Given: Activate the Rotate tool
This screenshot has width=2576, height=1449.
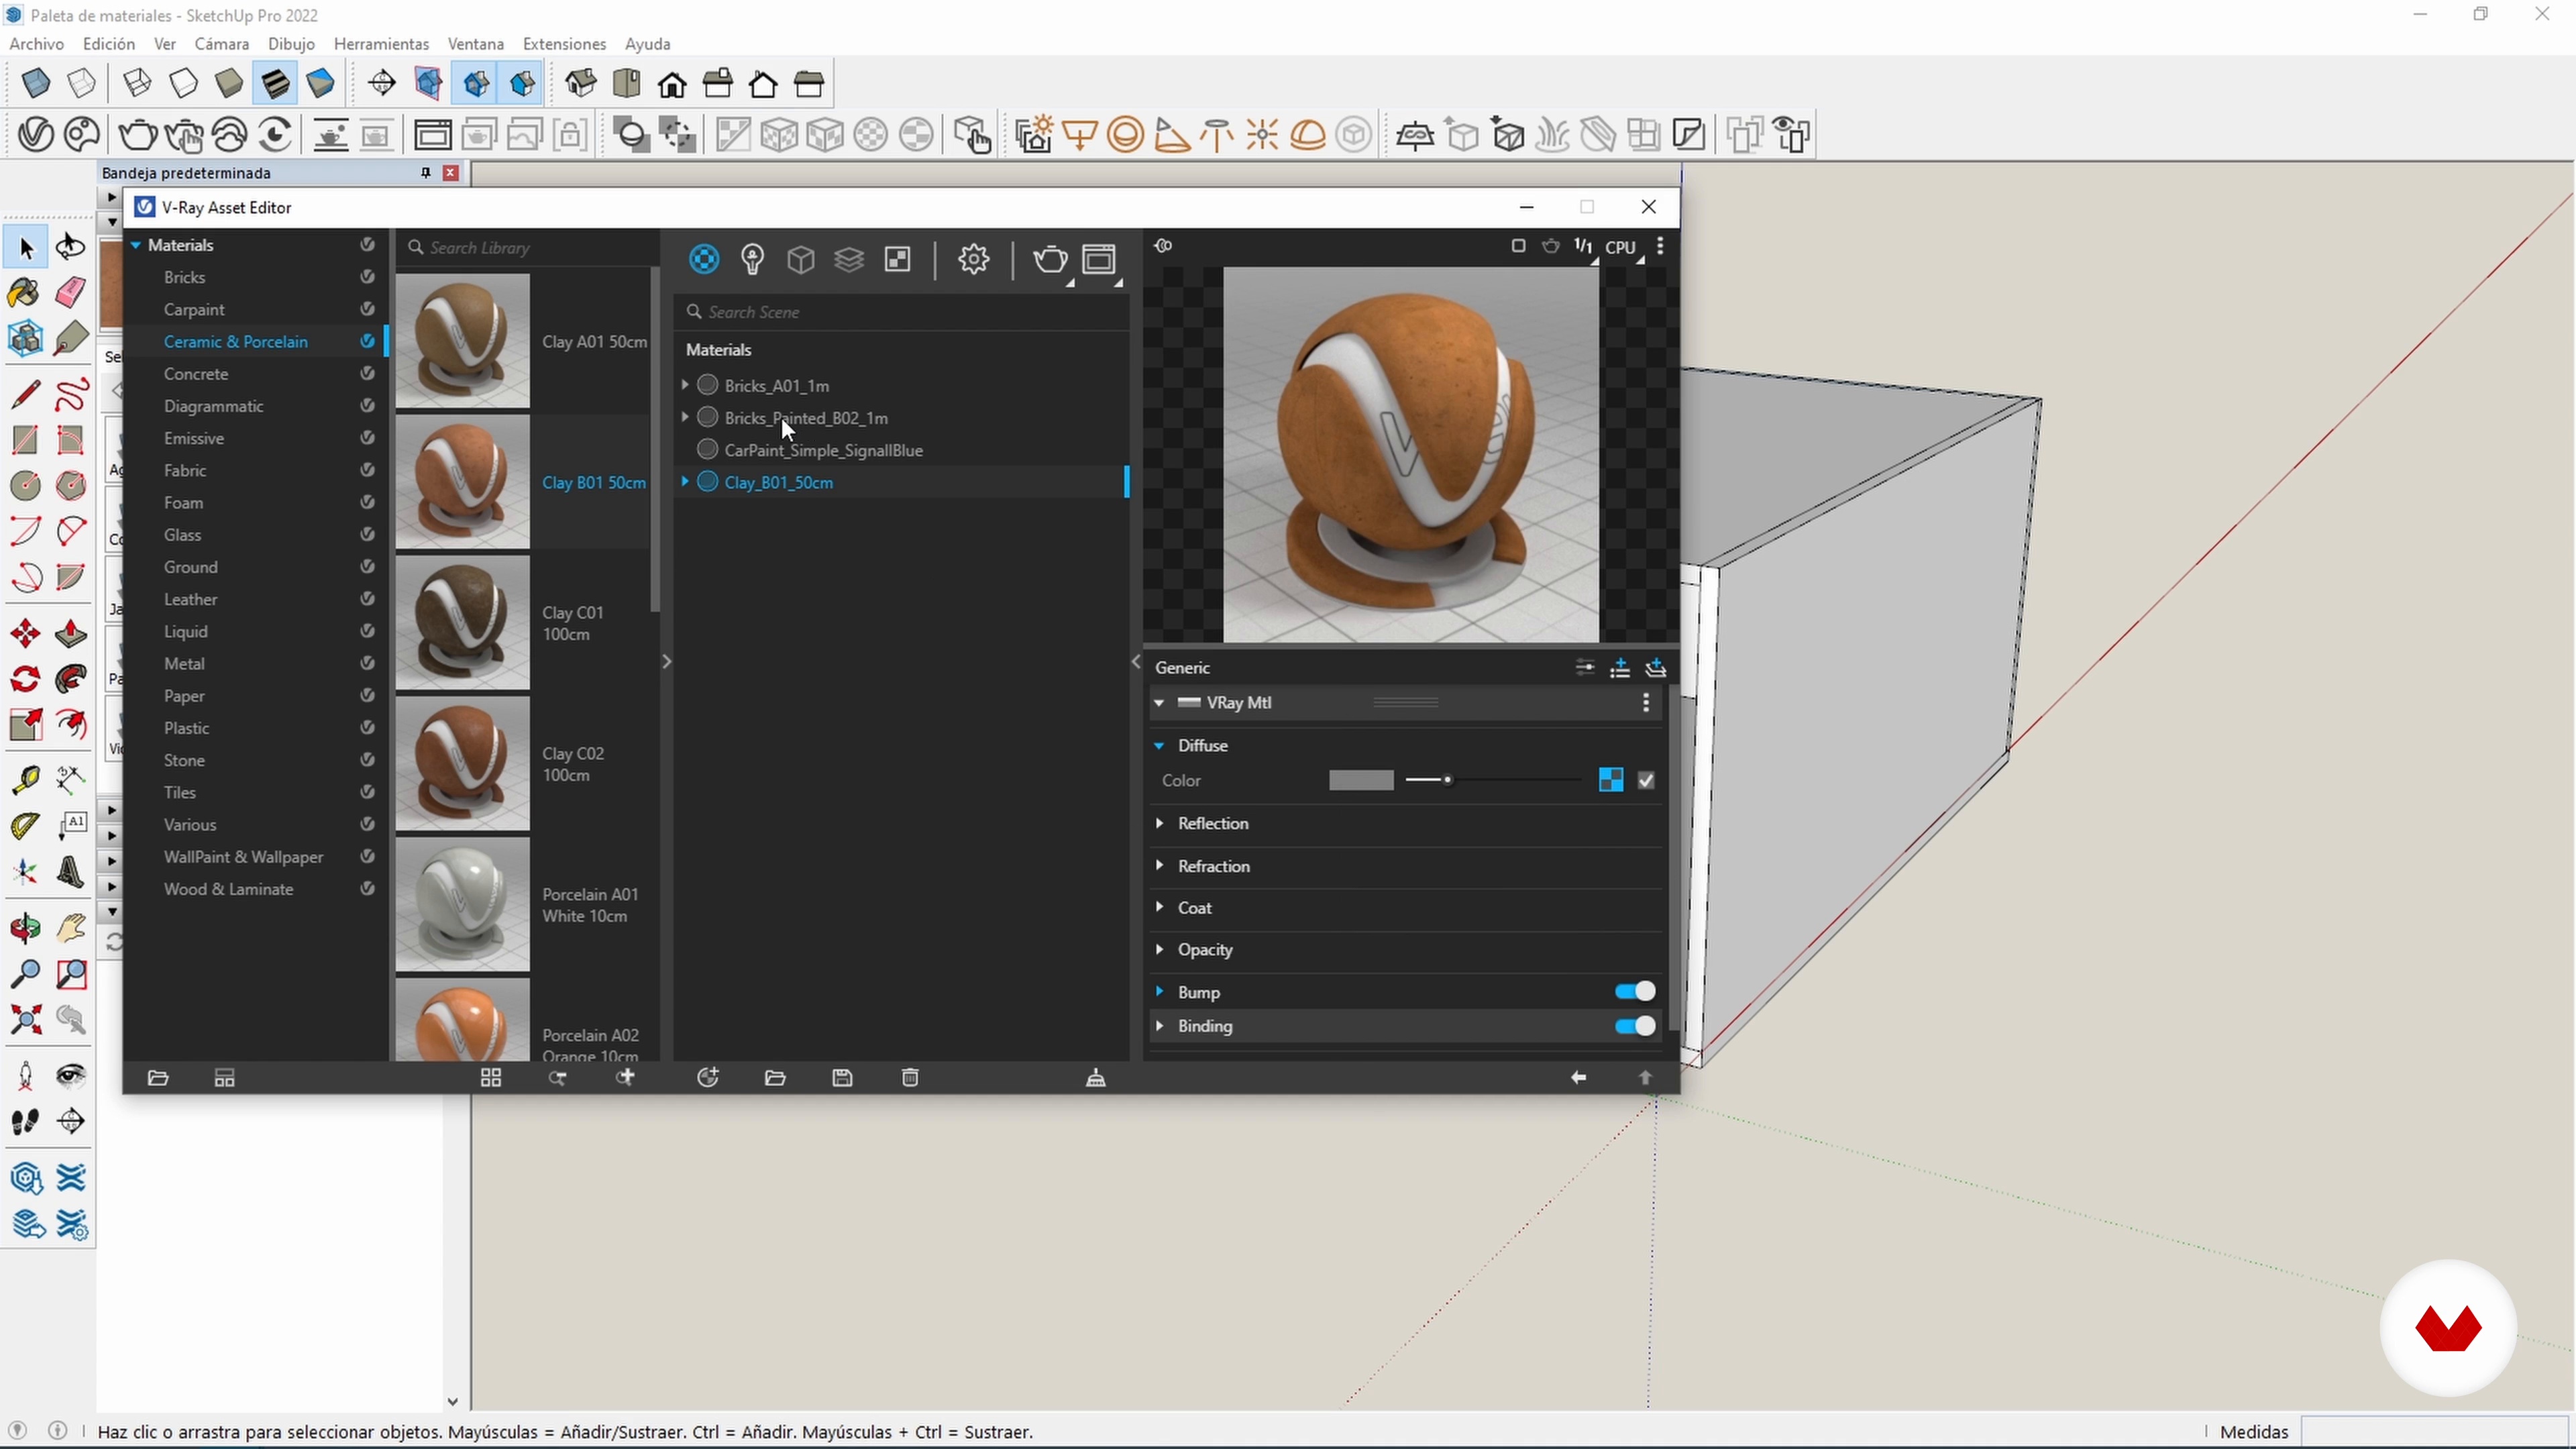Looking at the screenshot, I should pos(26,680).
